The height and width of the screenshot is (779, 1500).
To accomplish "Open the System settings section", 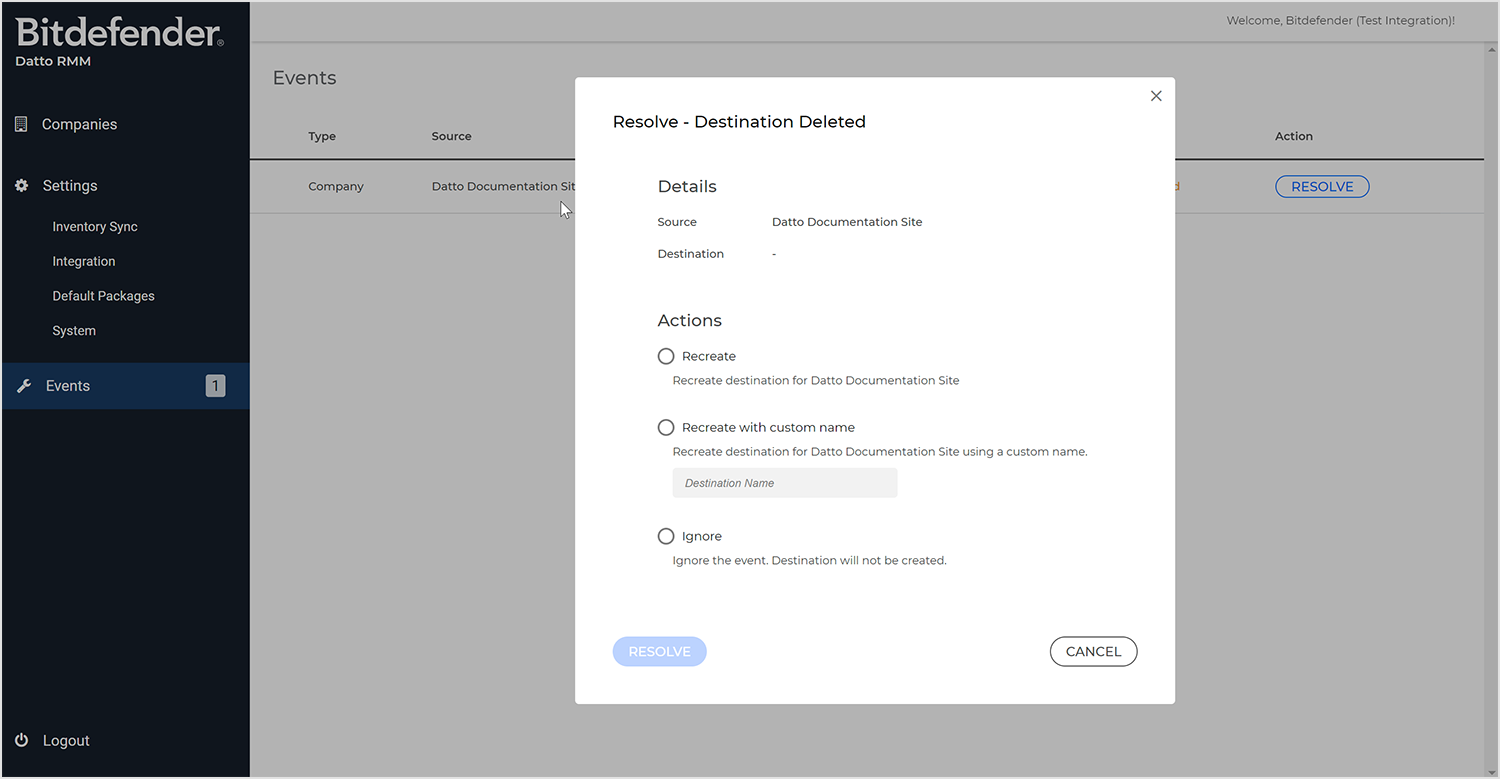I will click(x=74, y=330).
